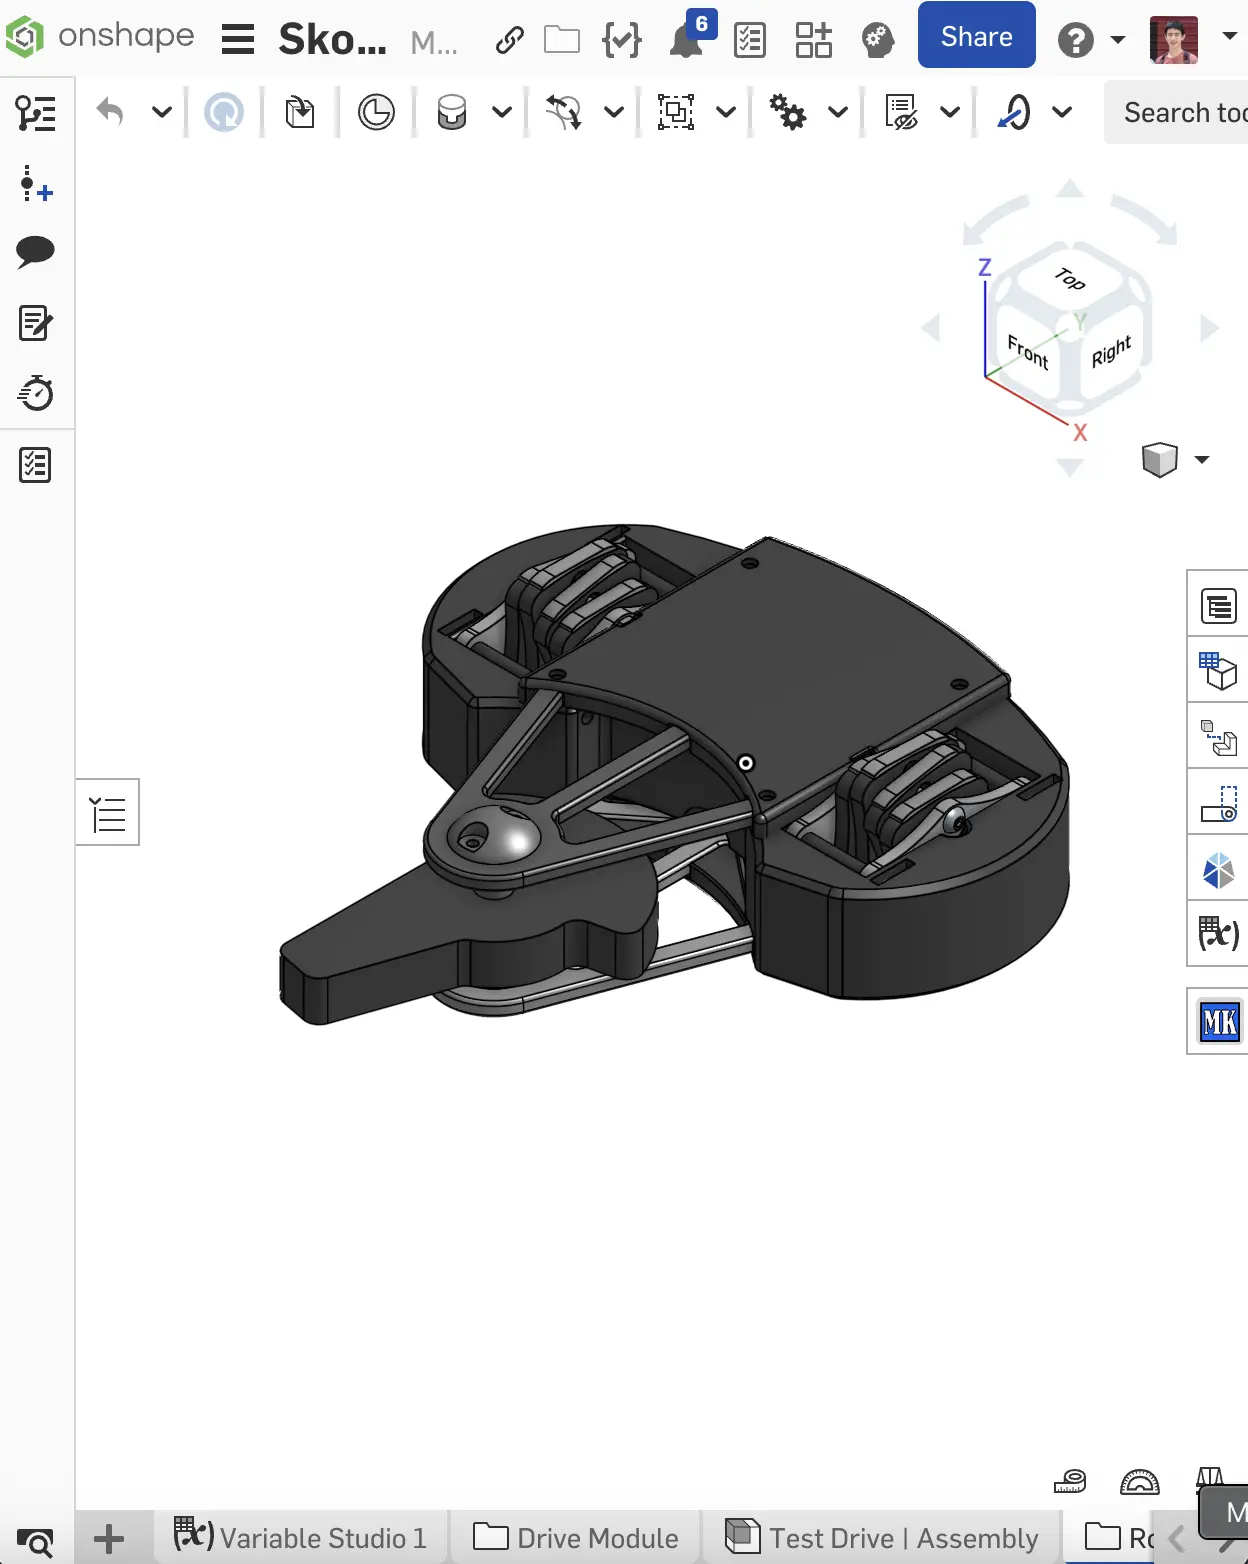Open the App Store grid icon
This screenshot has width=1248, height=1564.
pyautogui.click(x=813, y=40)
